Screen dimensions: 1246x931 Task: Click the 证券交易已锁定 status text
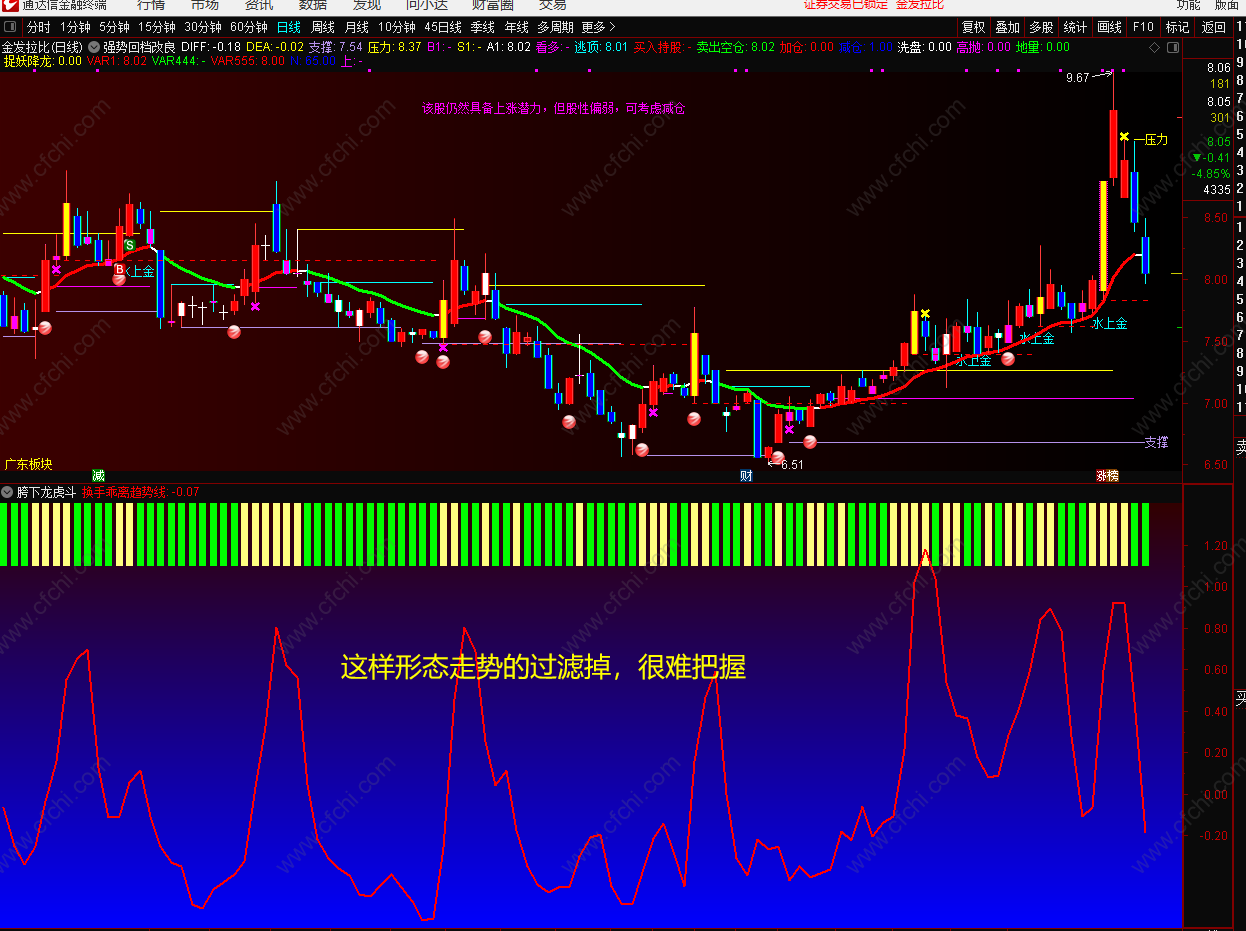point(846,5)
